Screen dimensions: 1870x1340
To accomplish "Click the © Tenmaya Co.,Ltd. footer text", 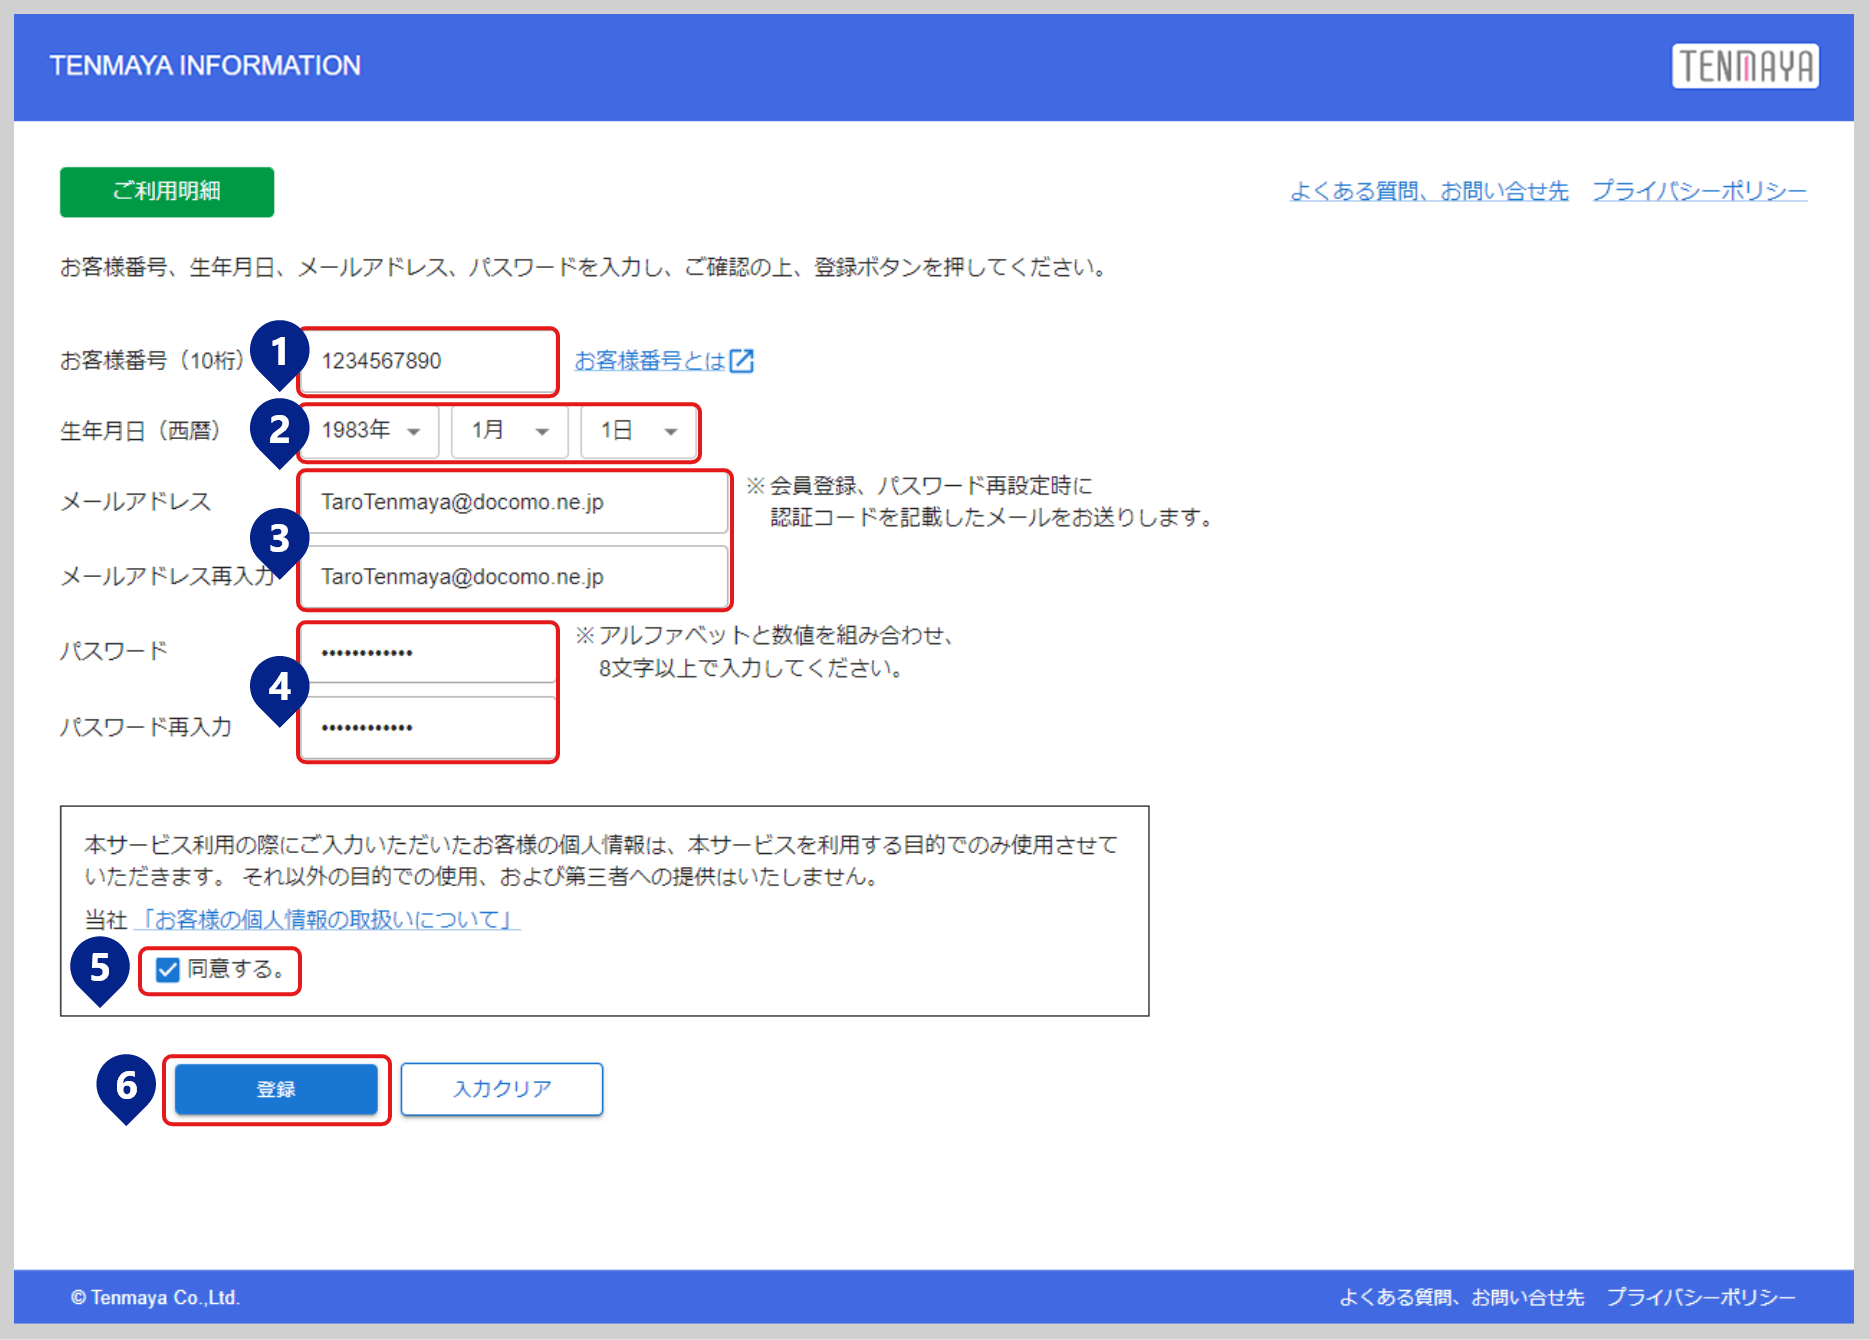I will click(155, 1297).
